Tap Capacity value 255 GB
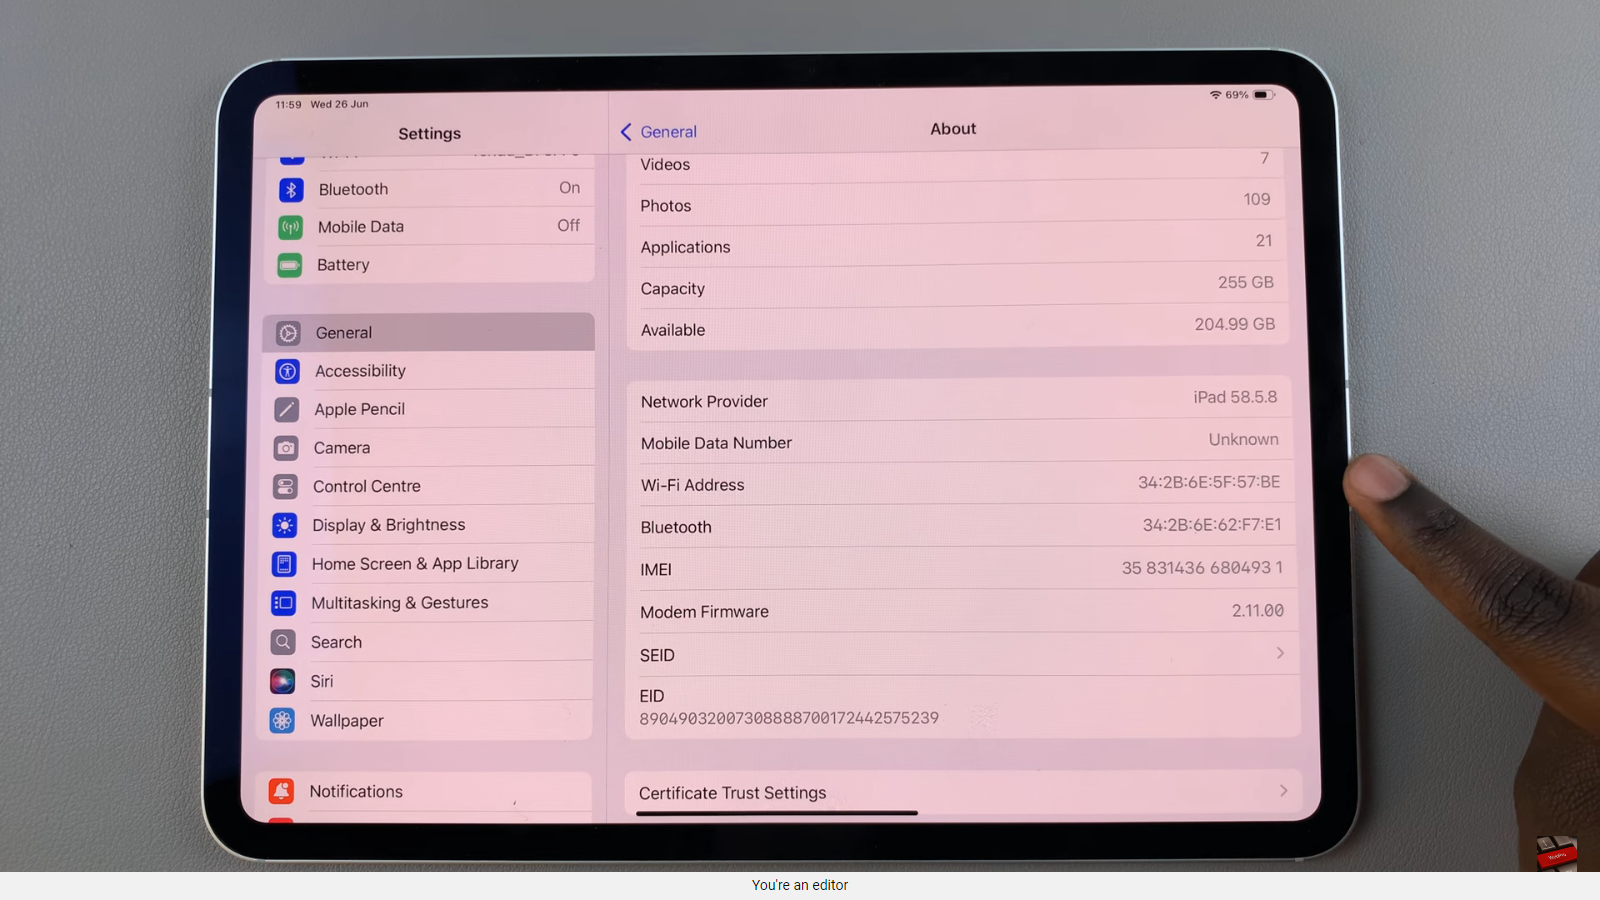Image resolution: width=1600 pixels, height=900 pixels. (1246, 283)
